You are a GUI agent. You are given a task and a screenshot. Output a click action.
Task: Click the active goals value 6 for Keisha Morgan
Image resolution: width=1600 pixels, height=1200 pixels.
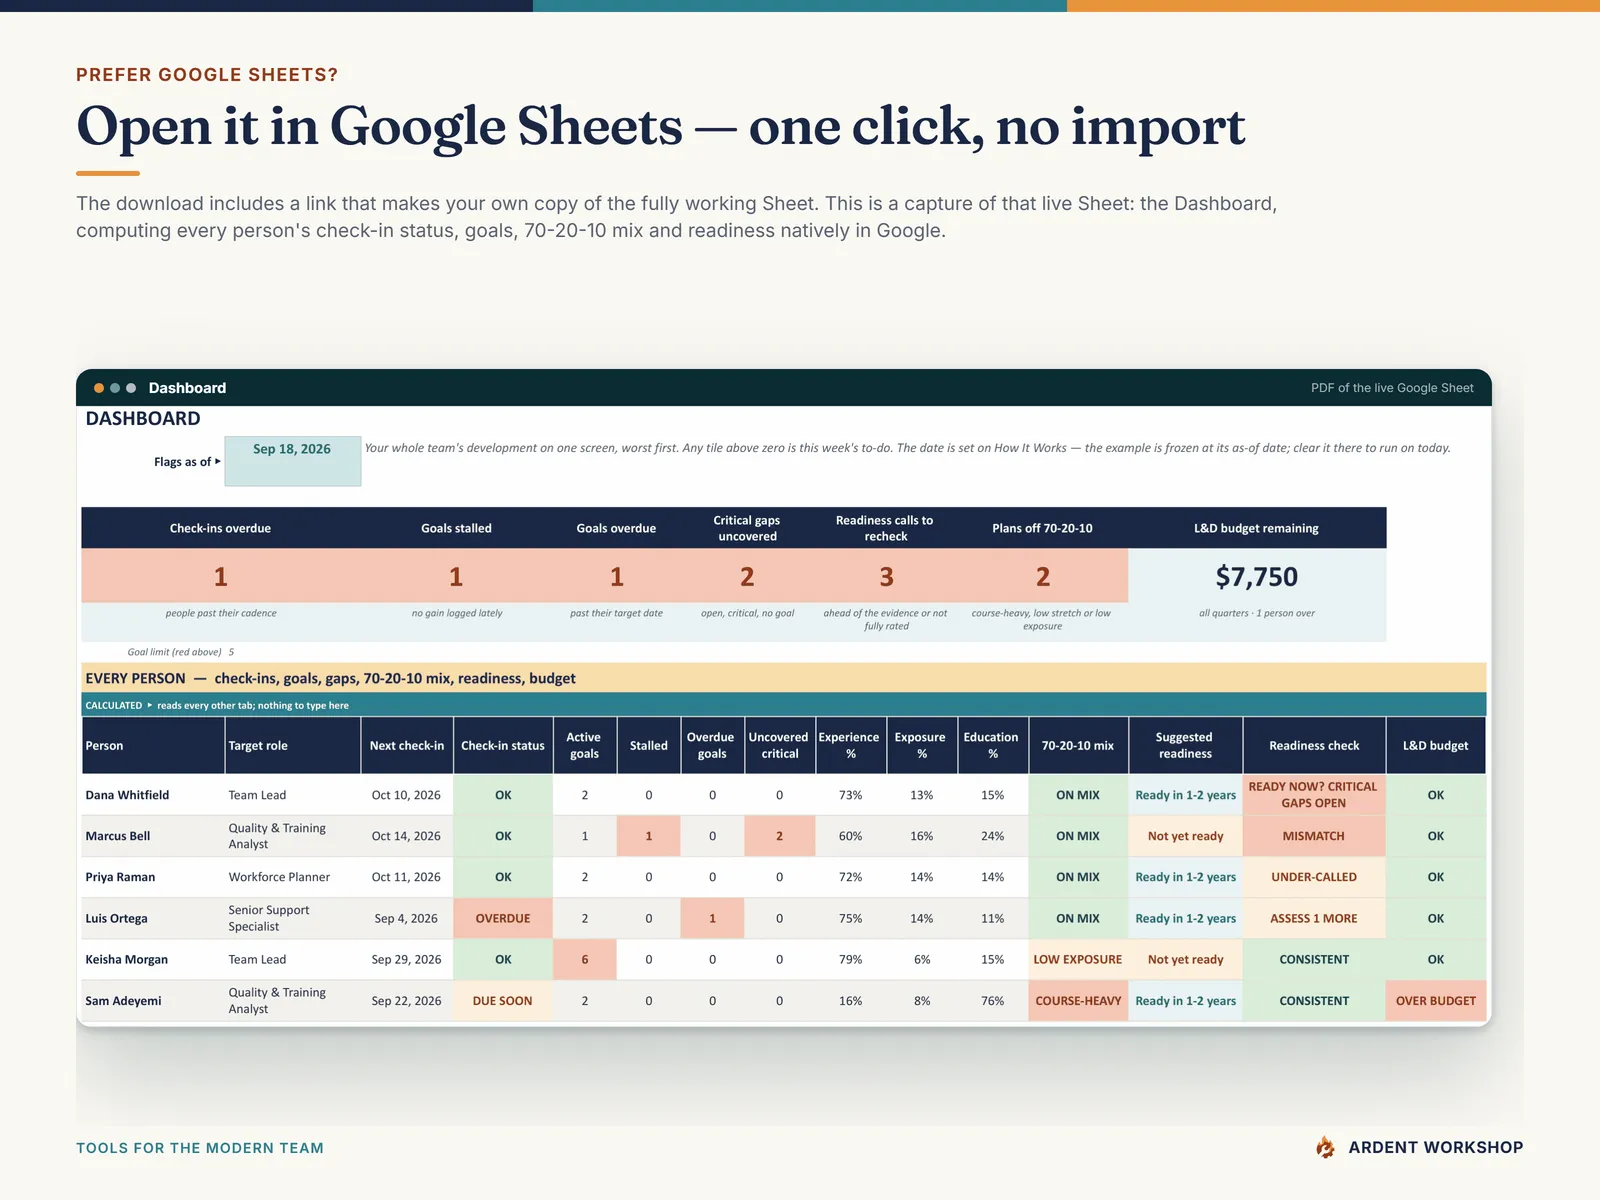click(585, 959)
